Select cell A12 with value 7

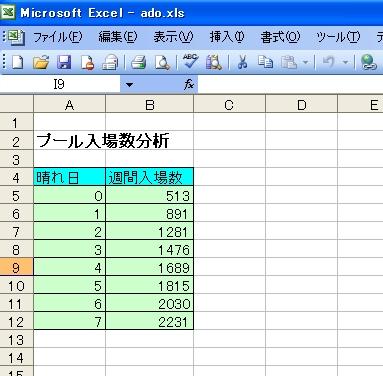[x=69, y=322]
